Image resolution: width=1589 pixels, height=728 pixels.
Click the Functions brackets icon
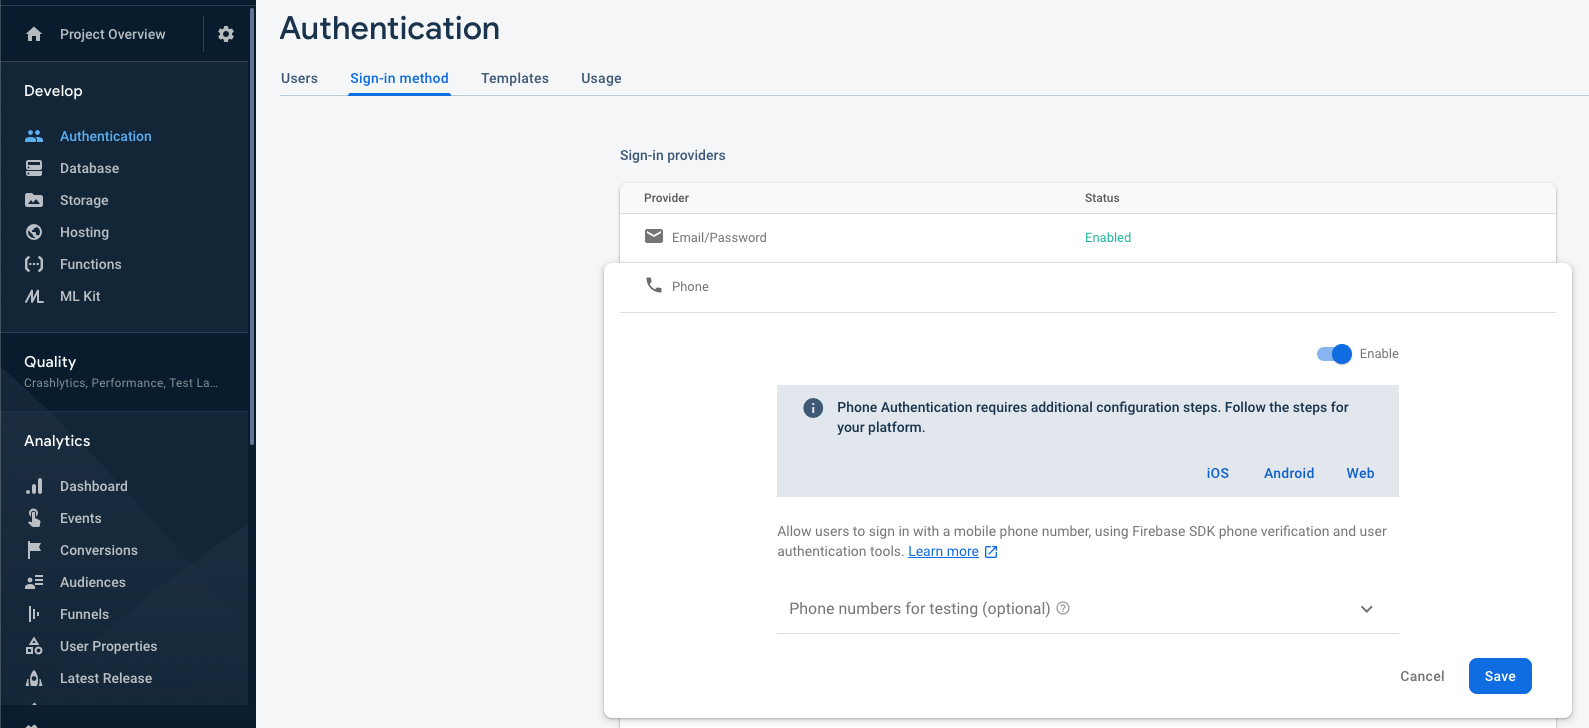pyautogui.click(x=34, y=264)
